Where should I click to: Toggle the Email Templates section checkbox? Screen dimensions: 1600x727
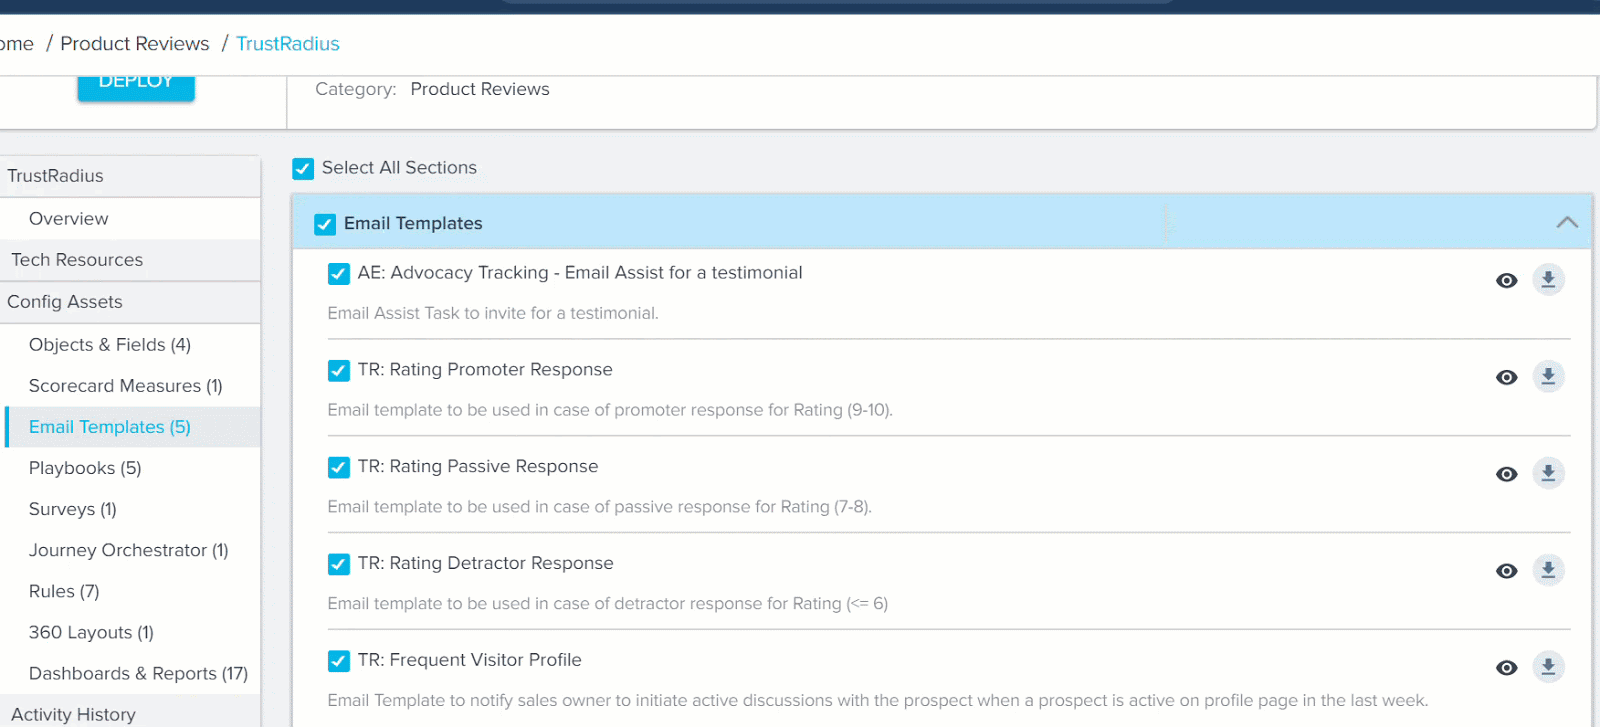(x=325, y=225)
